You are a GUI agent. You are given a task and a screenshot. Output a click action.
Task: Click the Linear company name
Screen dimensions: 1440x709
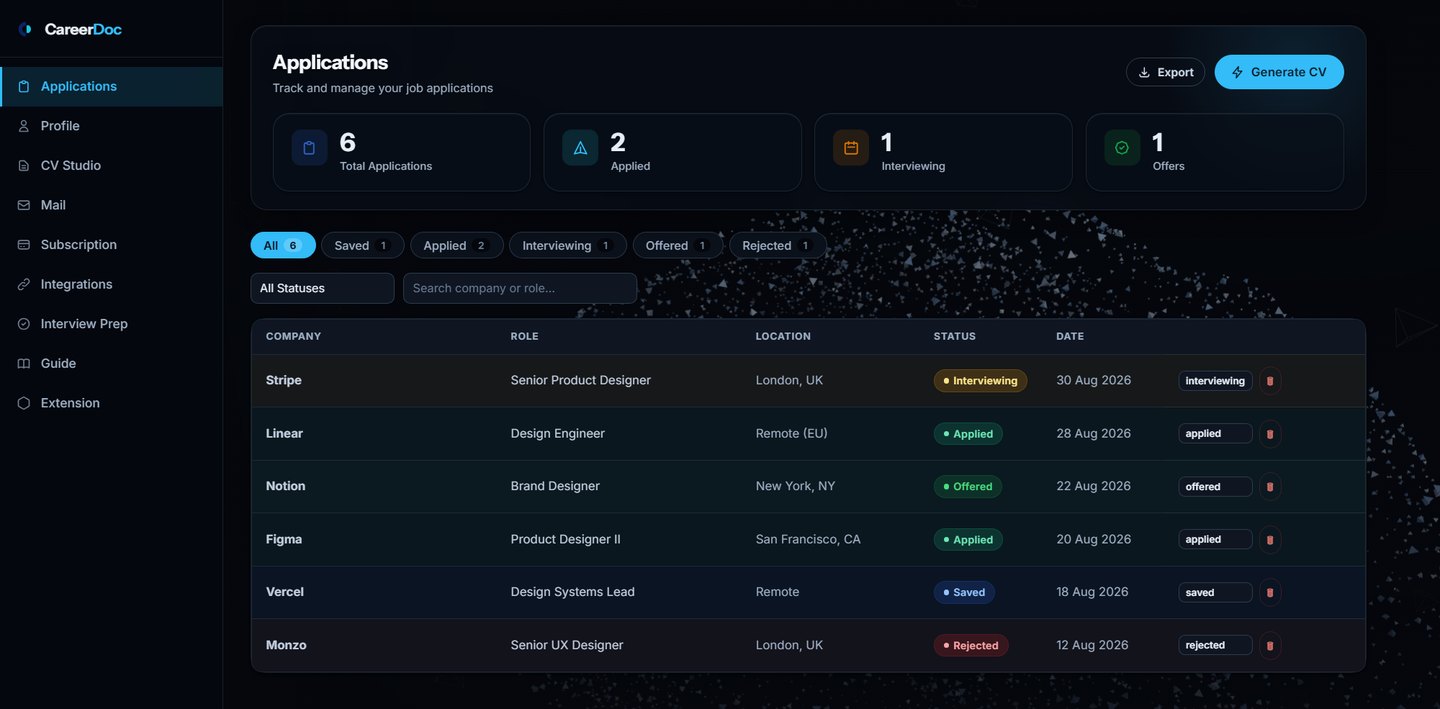click(284, 433)
